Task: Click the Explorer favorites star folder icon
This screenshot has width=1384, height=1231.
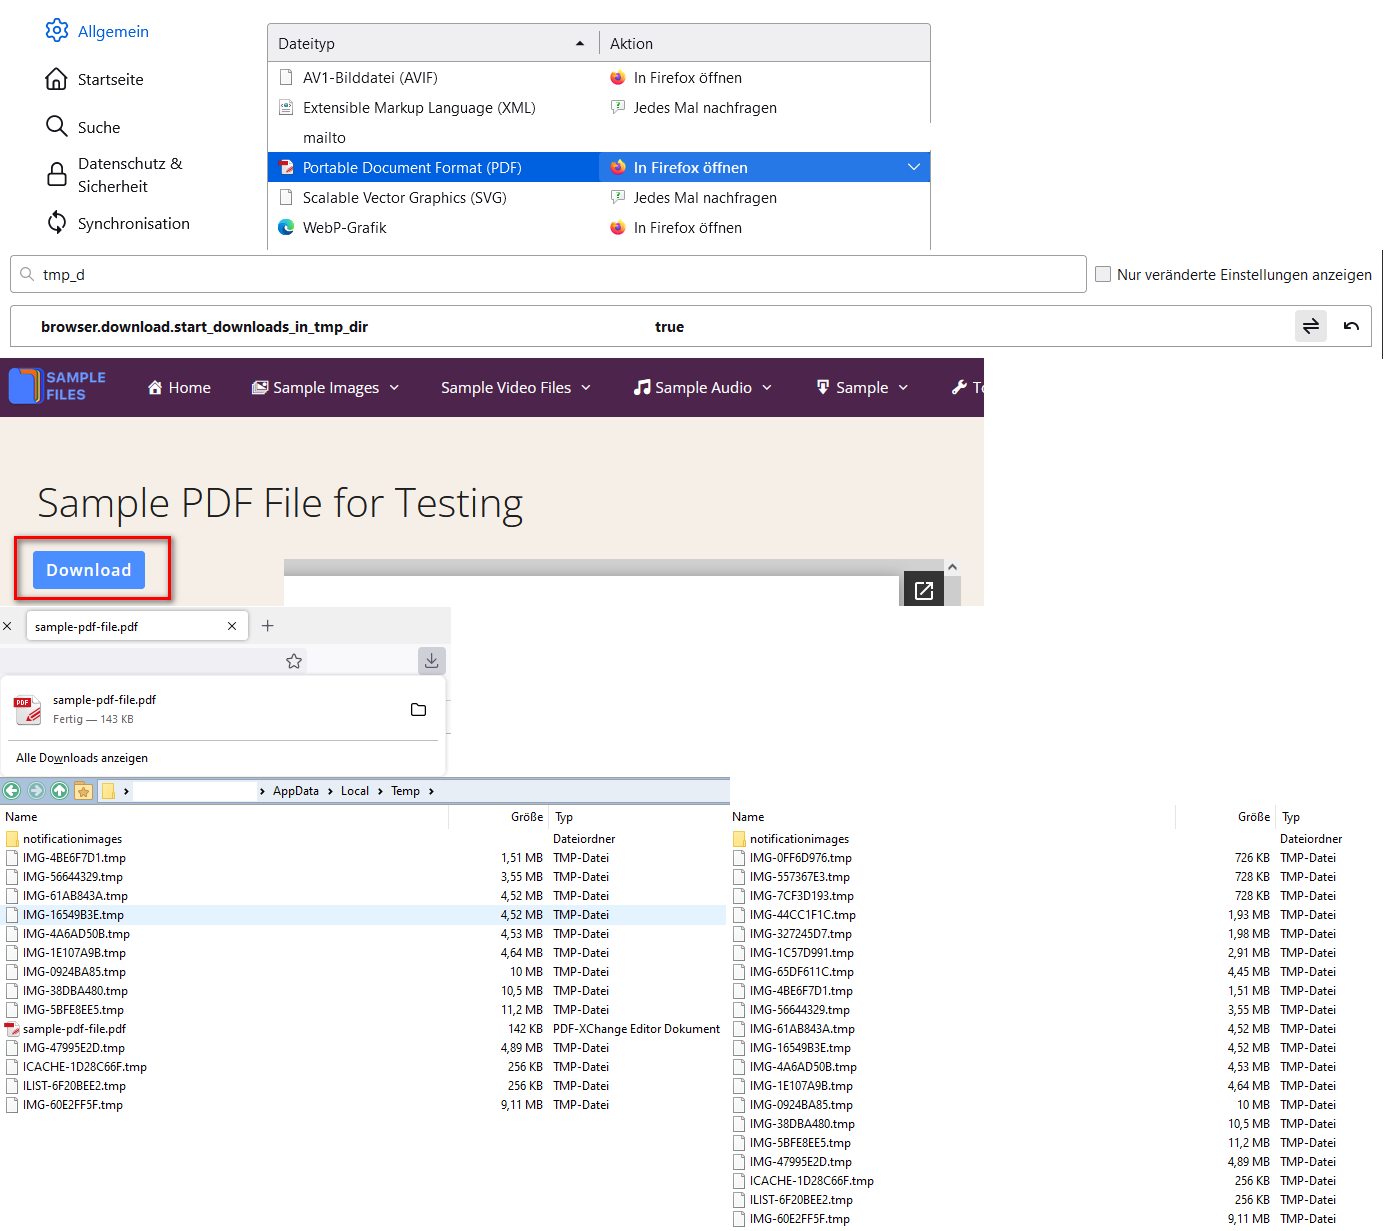Action: [83, 791]
